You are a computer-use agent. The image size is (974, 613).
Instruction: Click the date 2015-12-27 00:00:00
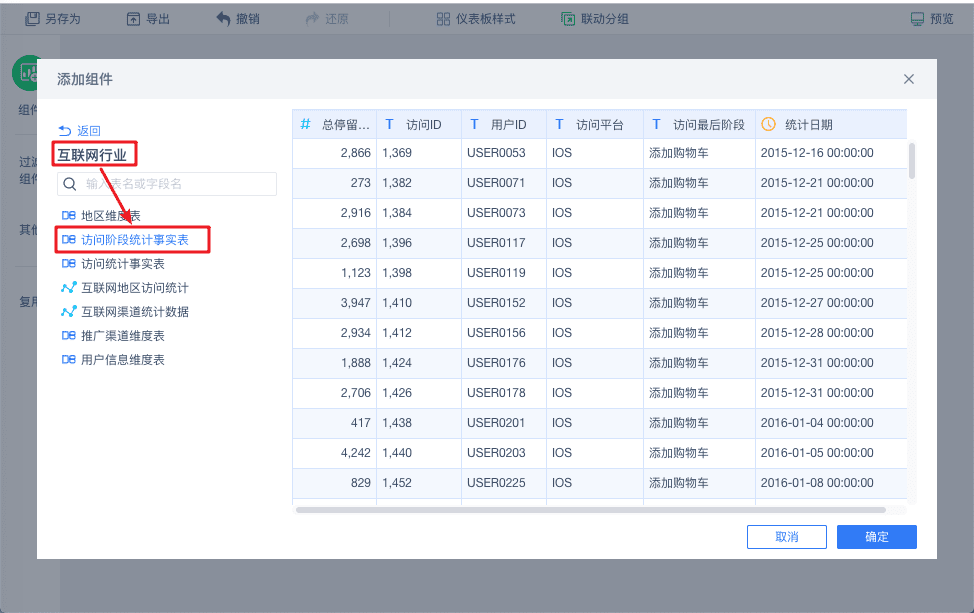(817, 303)
